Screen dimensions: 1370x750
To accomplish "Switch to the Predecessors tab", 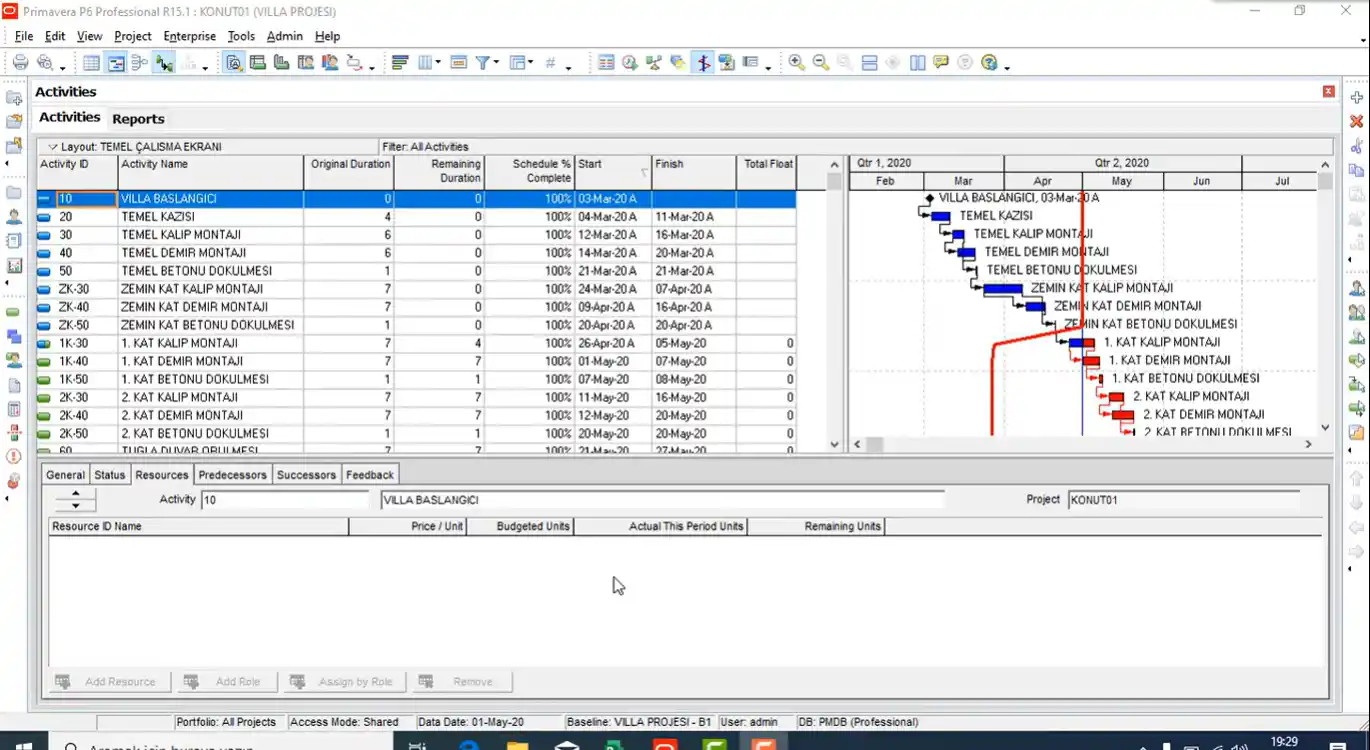I will point(232,475).
